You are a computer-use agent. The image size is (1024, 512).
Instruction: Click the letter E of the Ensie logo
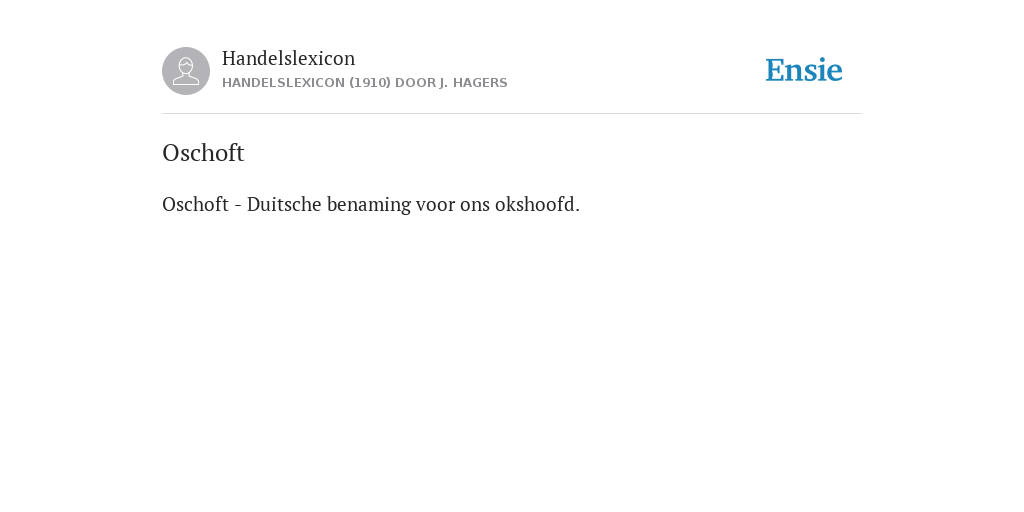[775, 71]
